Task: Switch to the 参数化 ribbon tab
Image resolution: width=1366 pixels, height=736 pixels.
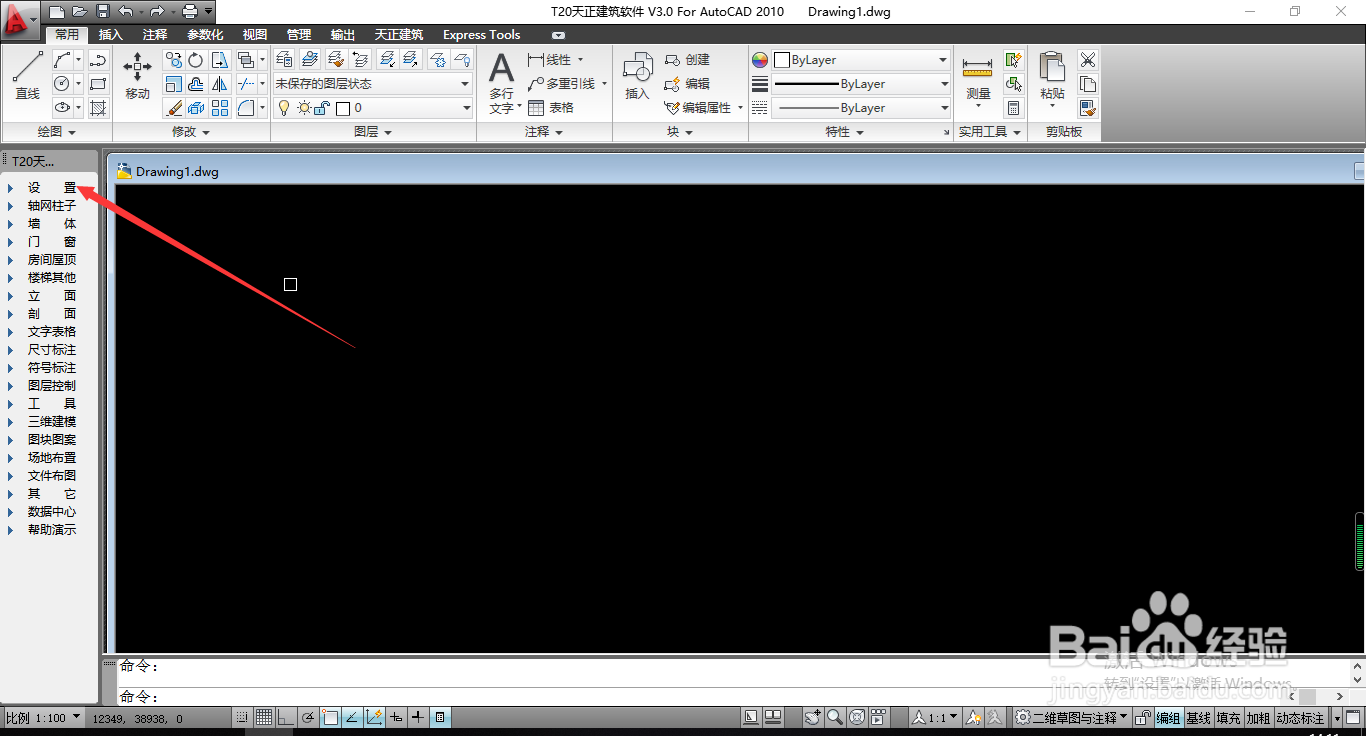Action: point(205,34)
